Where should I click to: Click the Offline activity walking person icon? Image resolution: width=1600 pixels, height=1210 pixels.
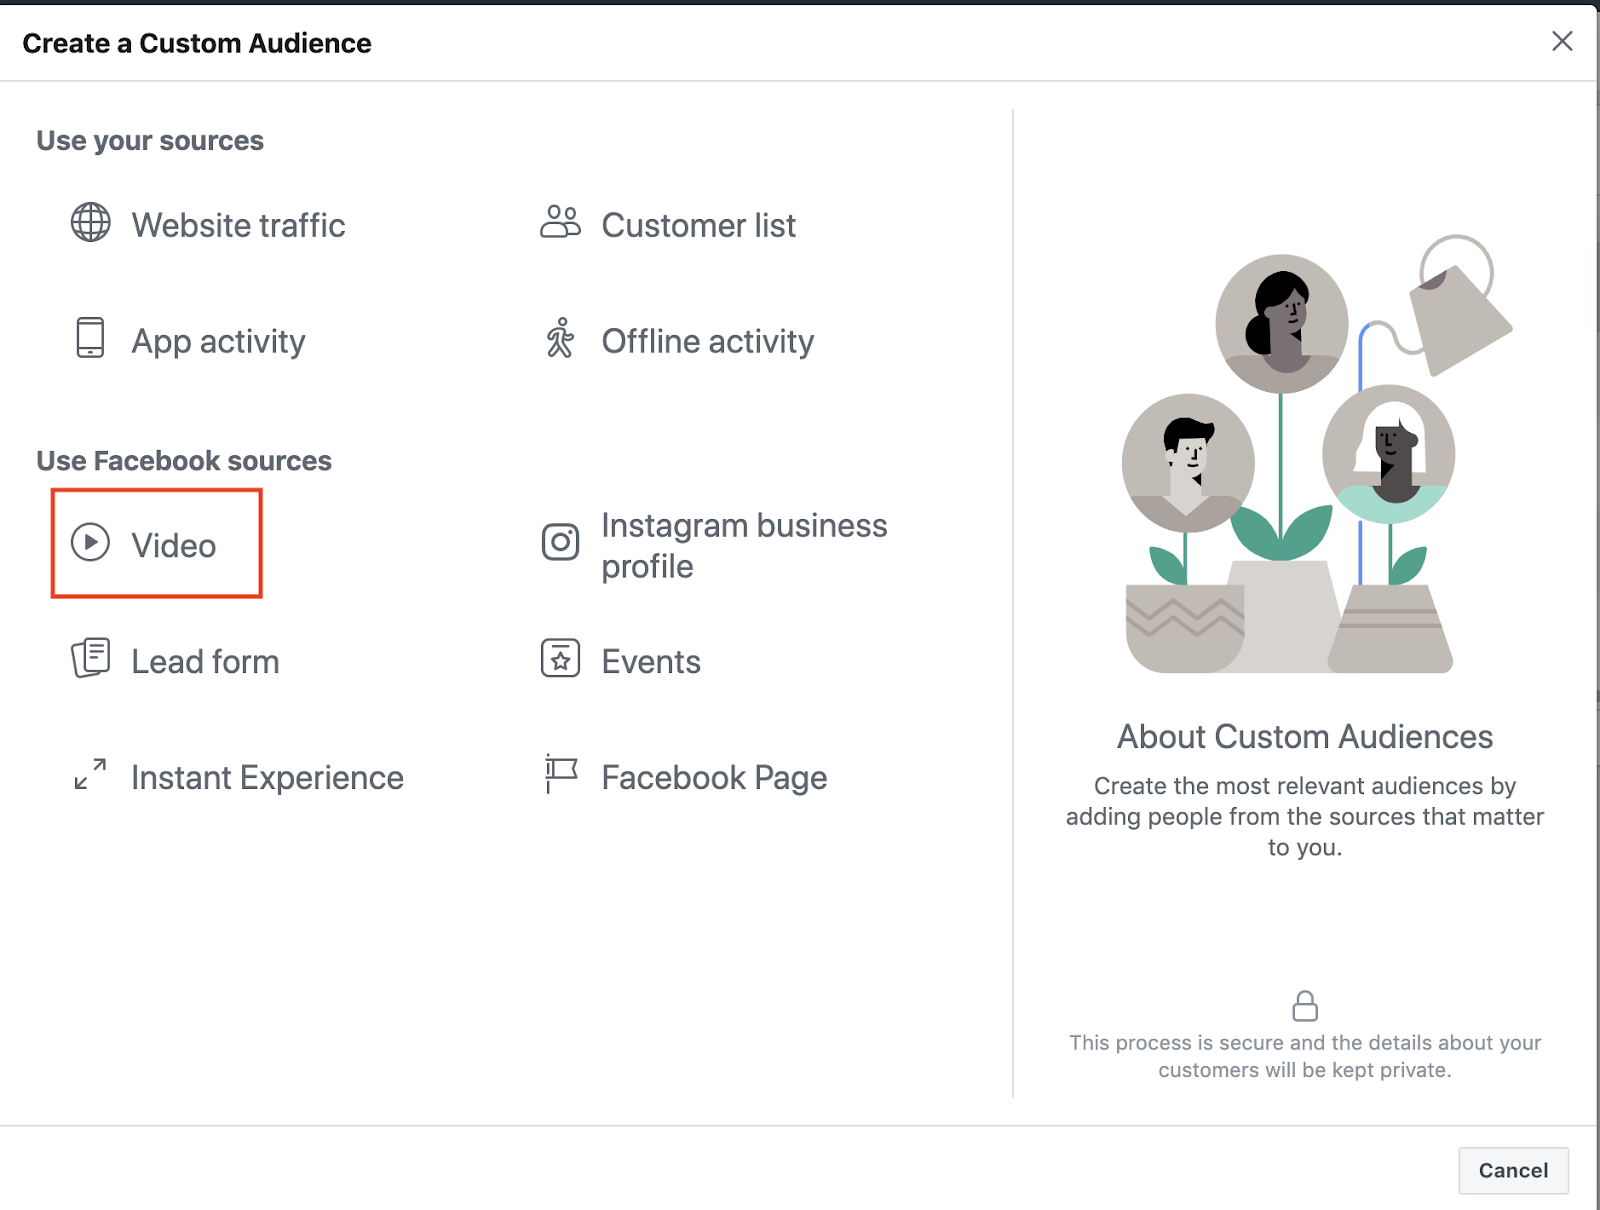[x=560, y=338]
